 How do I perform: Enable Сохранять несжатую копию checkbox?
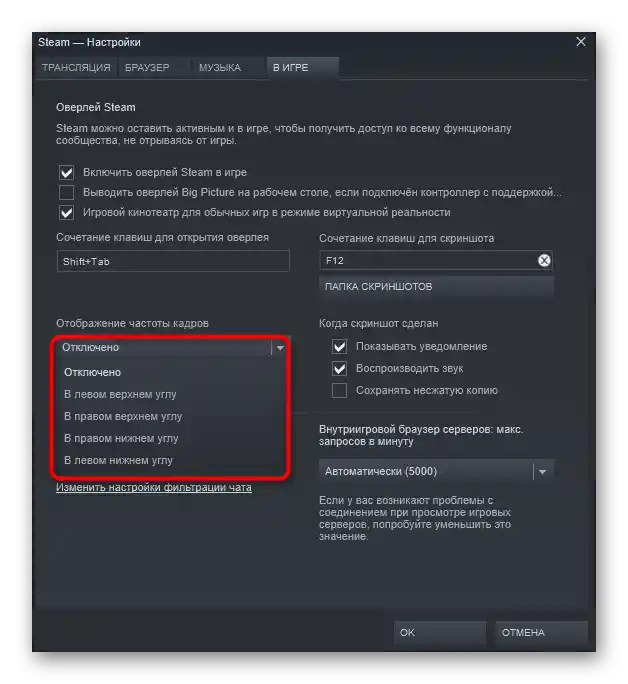339,390
